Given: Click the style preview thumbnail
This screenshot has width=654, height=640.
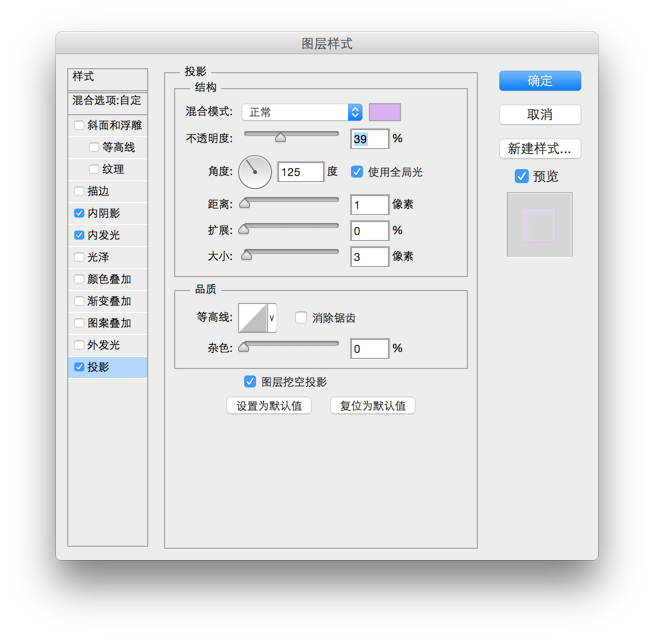Looking at the screenshot, I should 540,225.
